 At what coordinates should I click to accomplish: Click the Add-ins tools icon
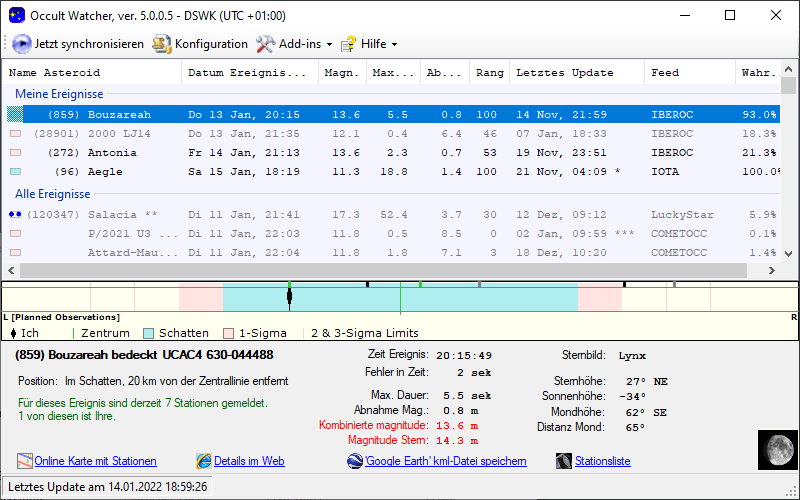pos(265,44)
